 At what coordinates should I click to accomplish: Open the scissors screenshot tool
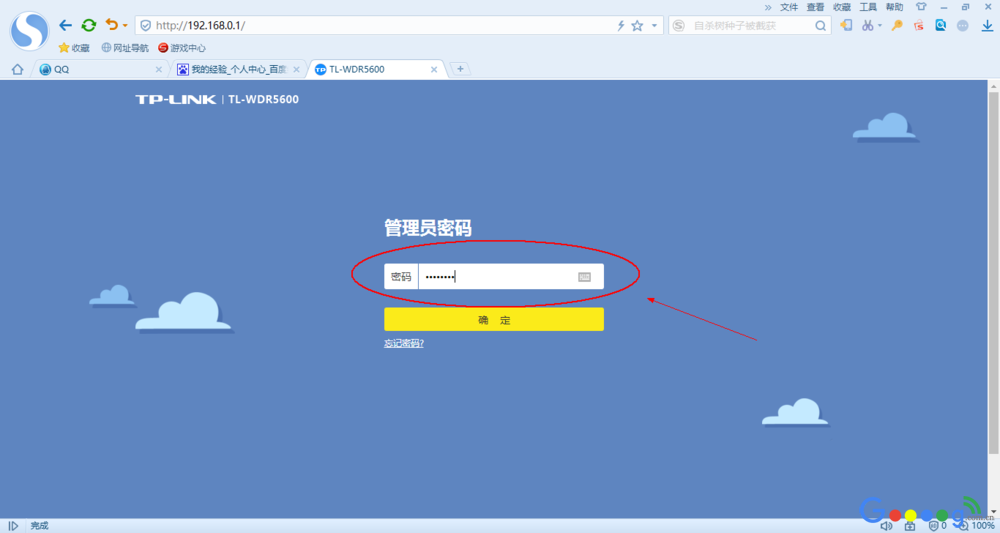click(867, 26)
